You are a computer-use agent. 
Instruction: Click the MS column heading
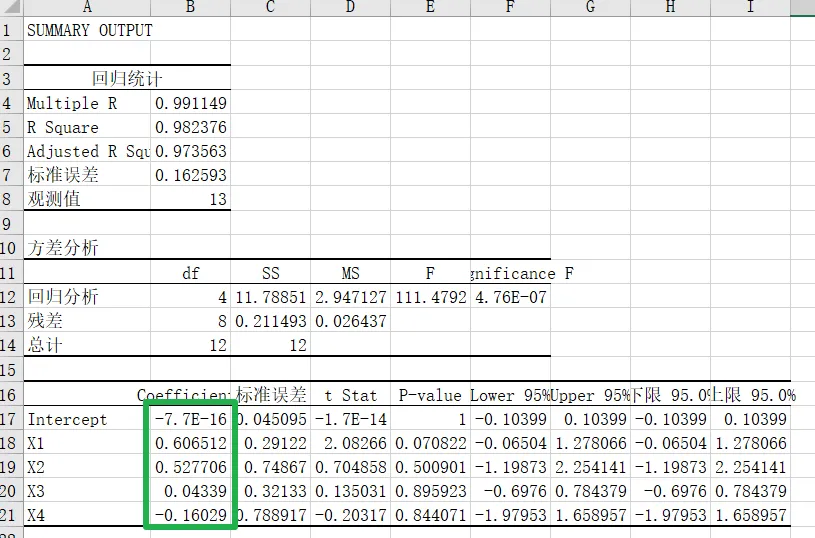pos(350,272)
